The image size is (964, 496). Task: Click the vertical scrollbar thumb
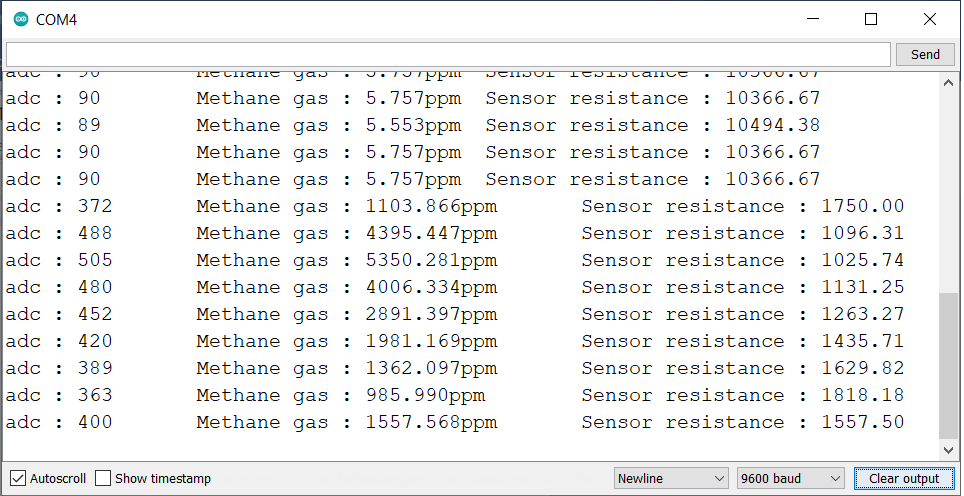coord(949,366)
